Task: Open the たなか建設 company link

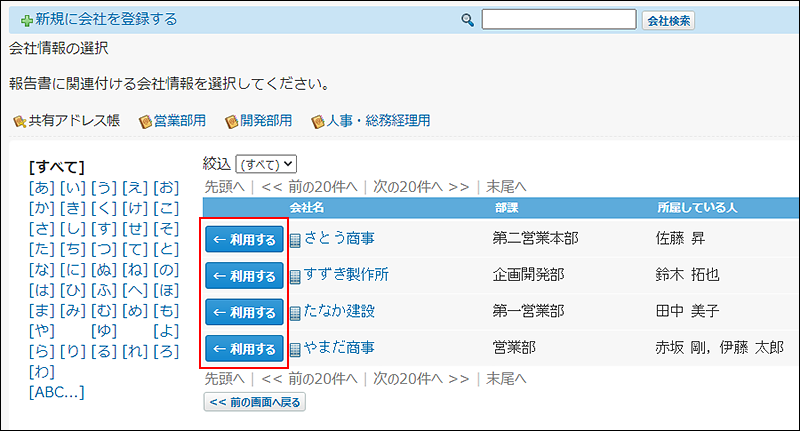Action: (339, 311)
